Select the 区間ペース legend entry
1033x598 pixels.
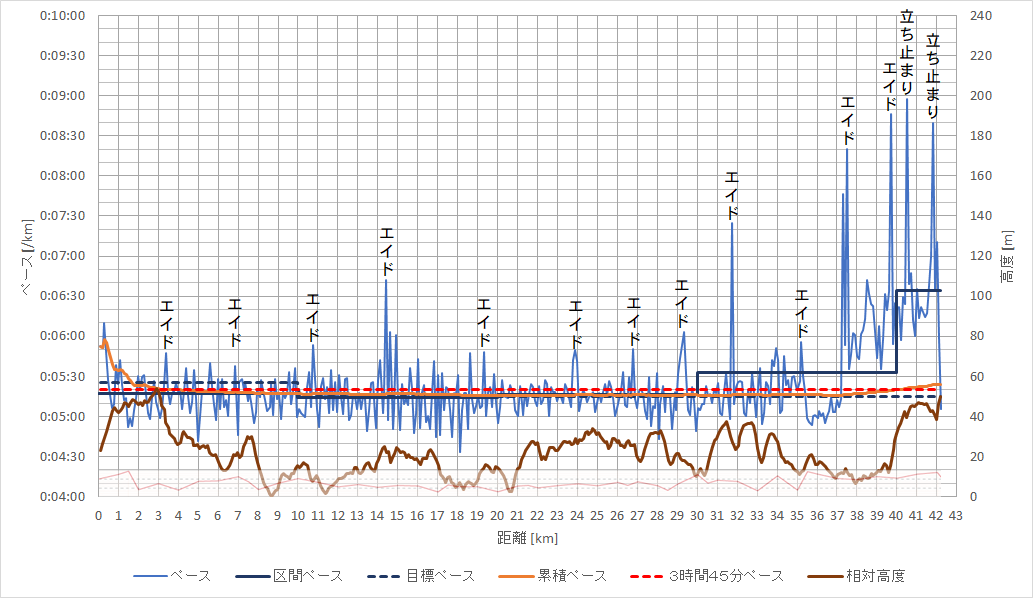(290, 576)
